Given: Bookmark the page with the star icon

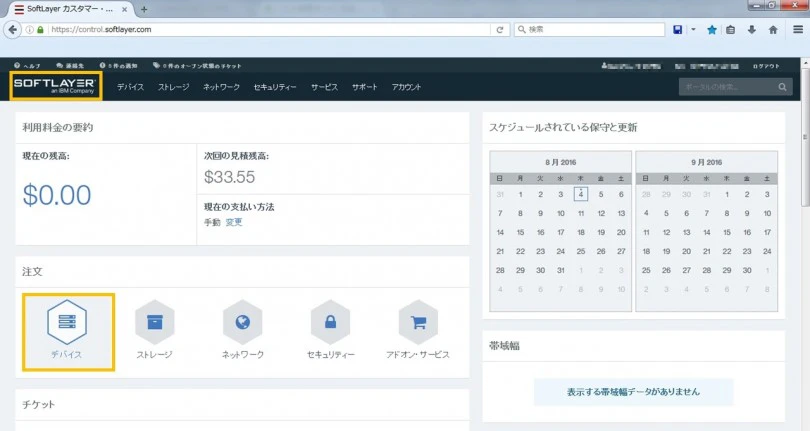Looking at the screenshot, I should tap(711, 29).
